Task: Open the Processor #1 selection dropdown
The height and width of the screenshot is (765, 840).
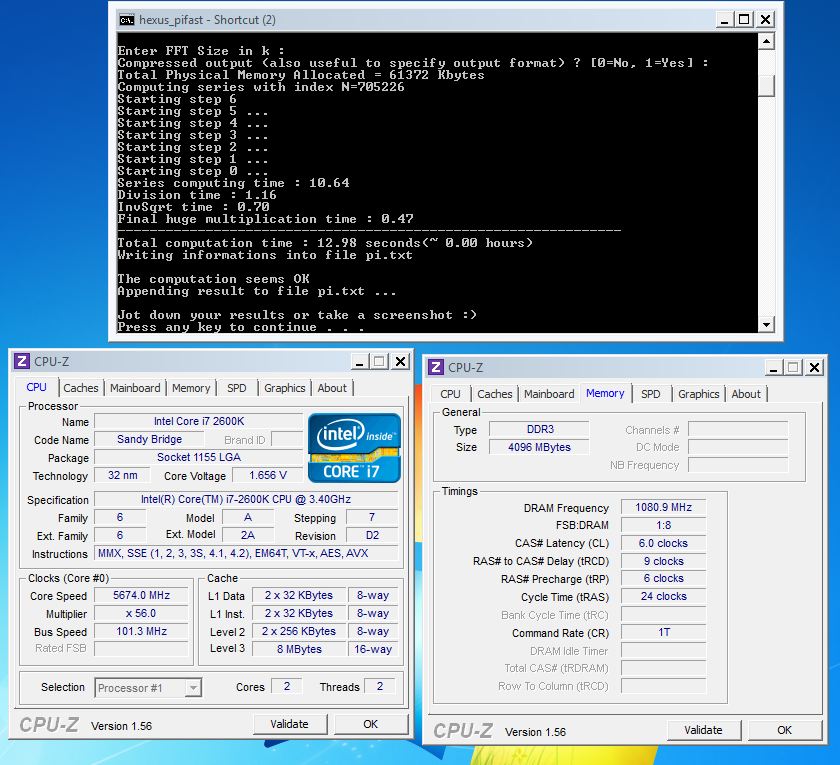Action: point(192,687)
